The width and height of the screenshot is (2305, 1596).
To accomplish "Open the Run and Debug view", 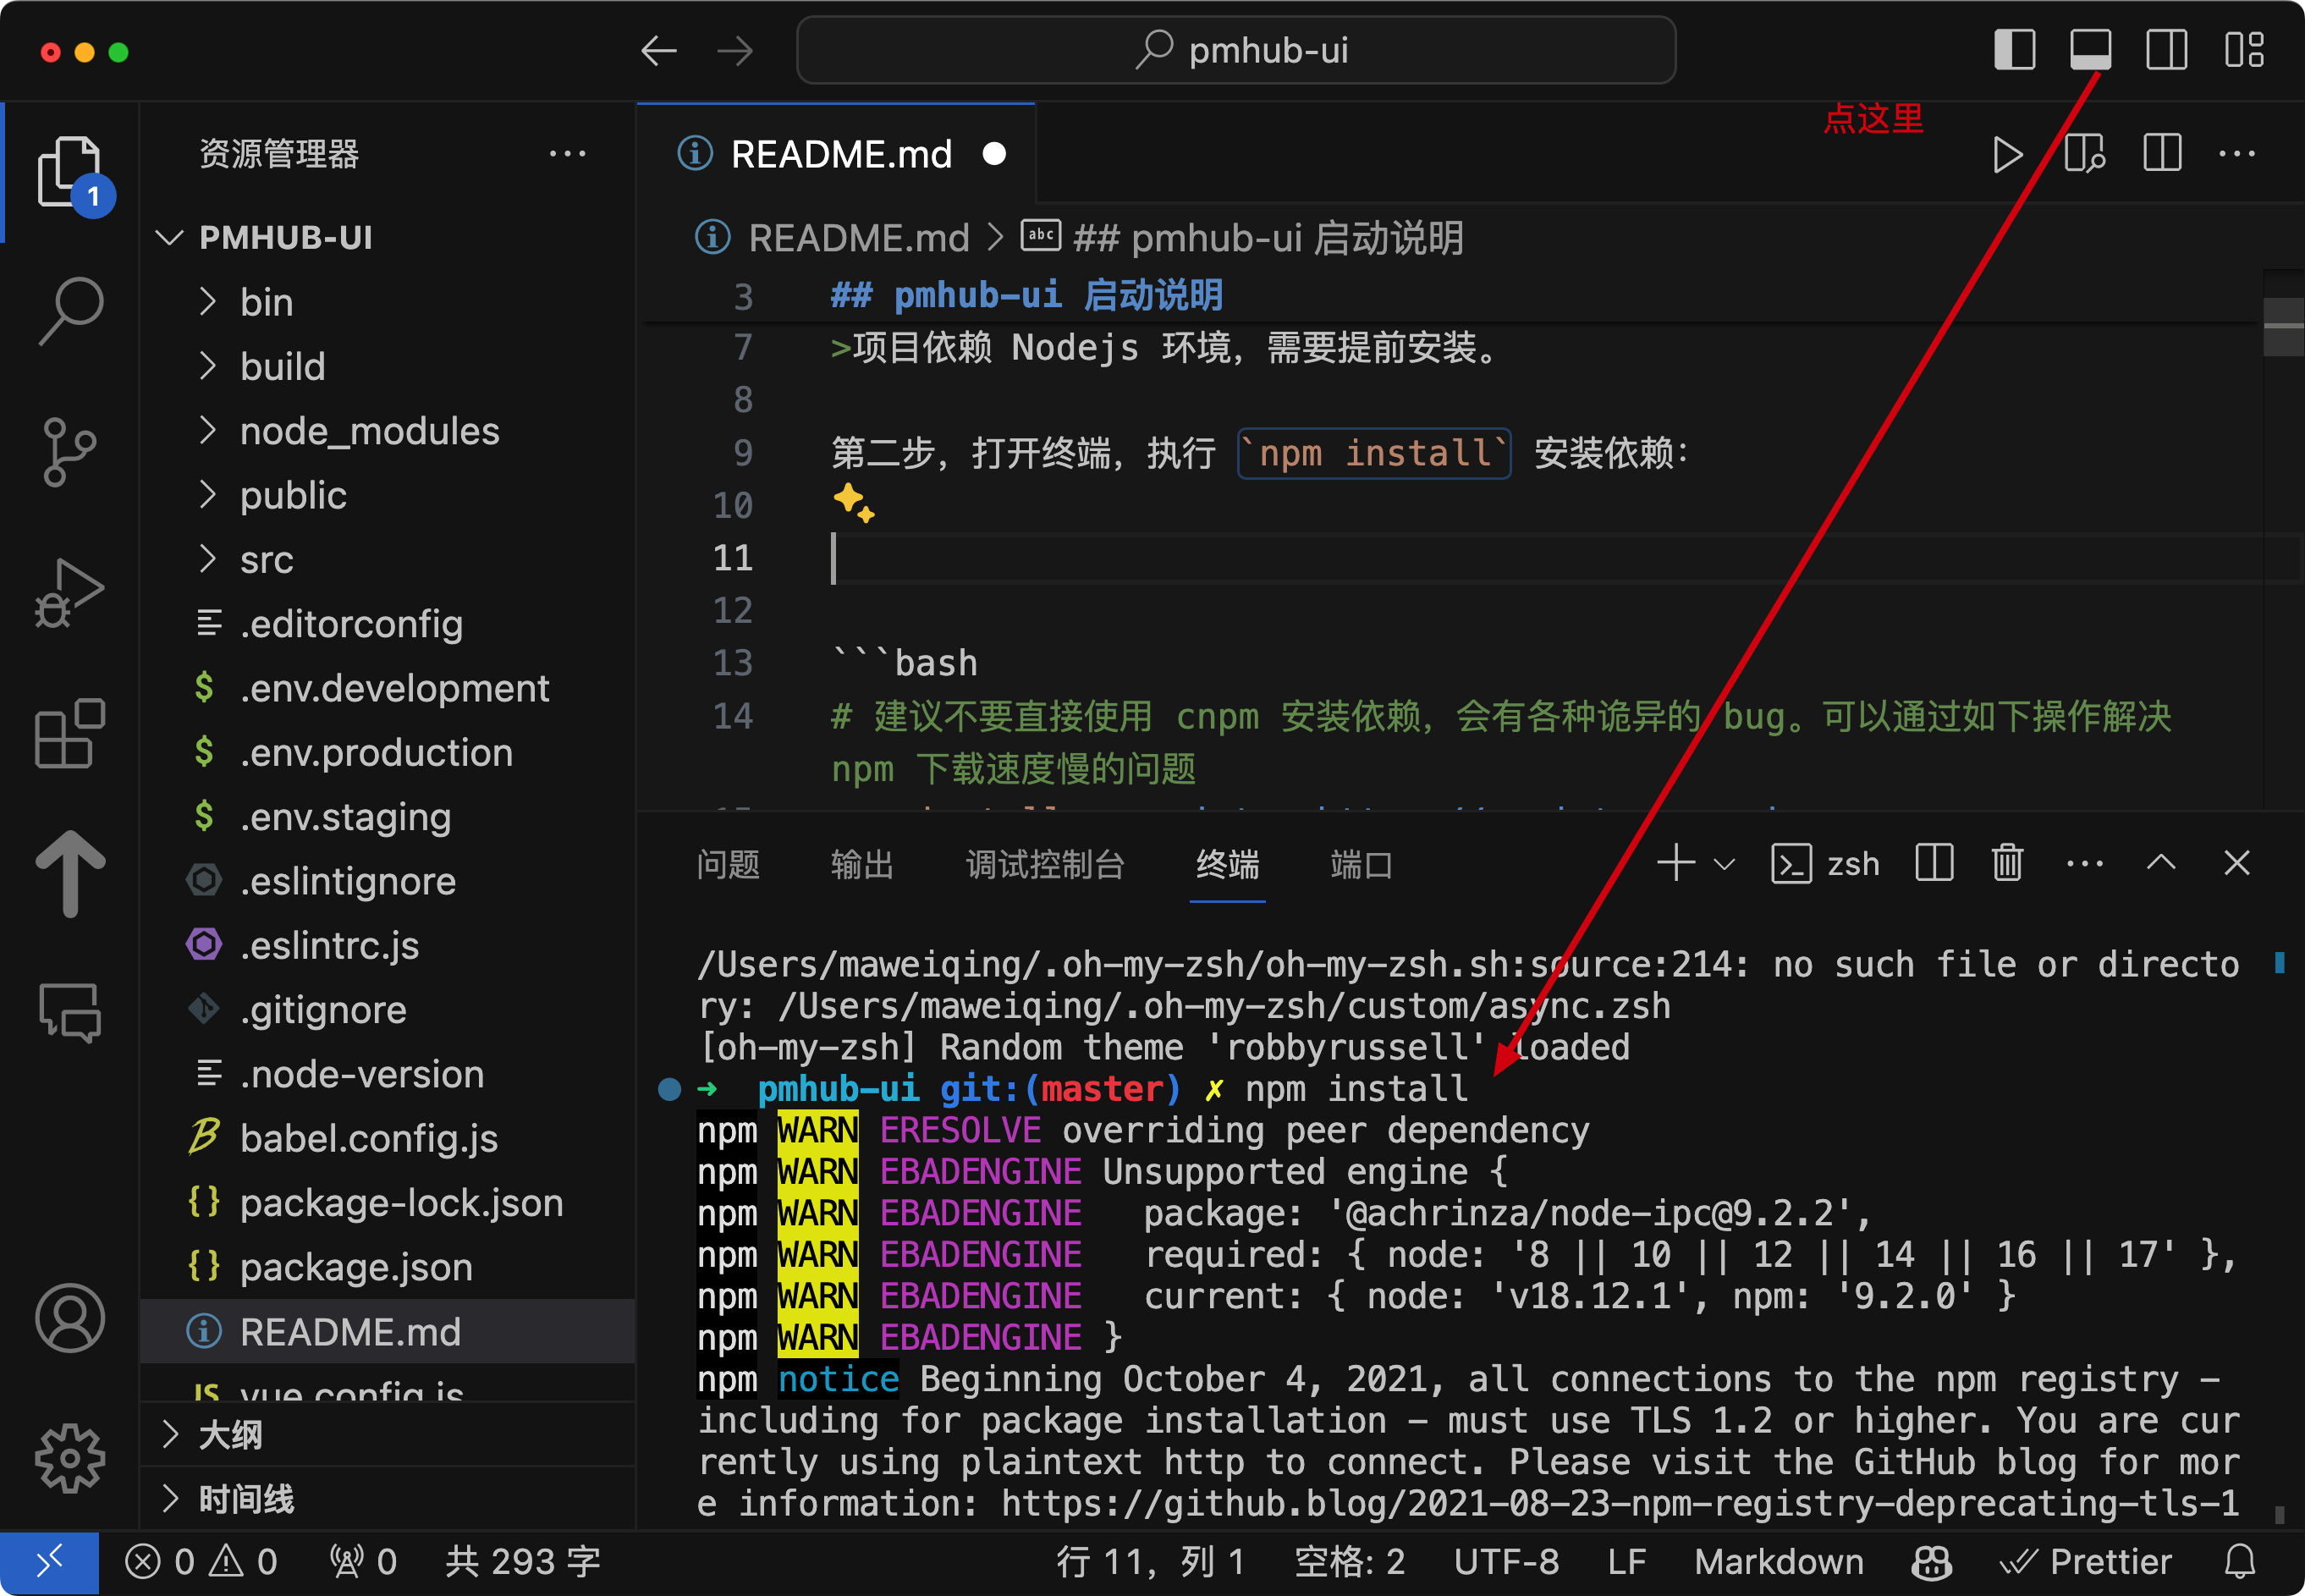I will [x=70, y=592].
